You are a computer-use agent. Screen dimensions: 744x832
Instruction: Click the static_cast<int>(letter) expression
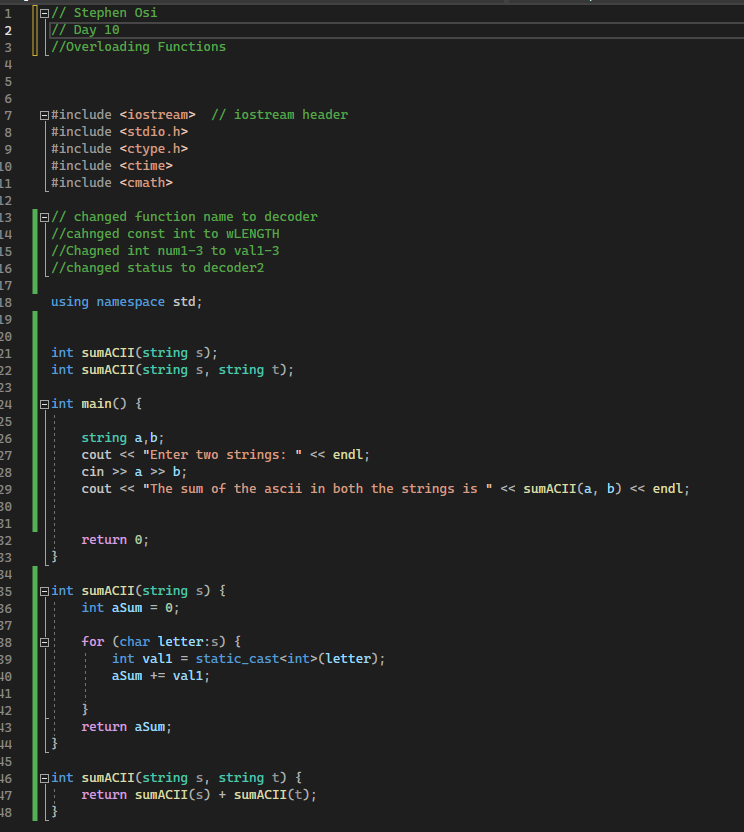287,658
